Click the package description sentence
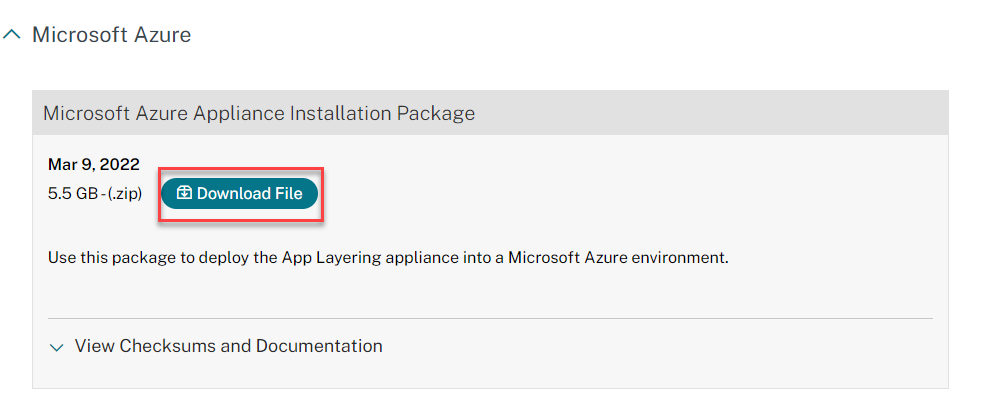The image size is (991, 400). pos(388,258)
